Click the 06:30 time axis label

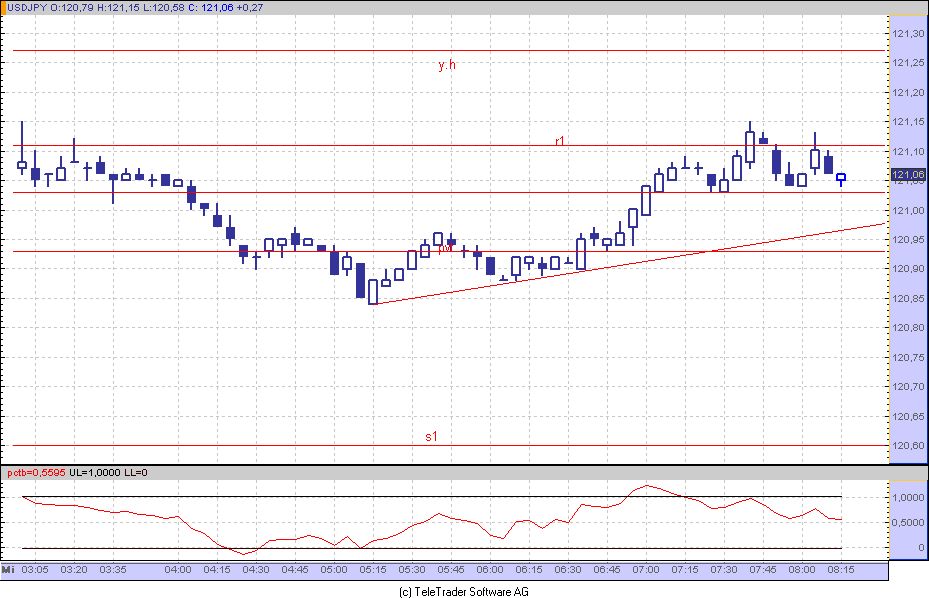(568, 570)
